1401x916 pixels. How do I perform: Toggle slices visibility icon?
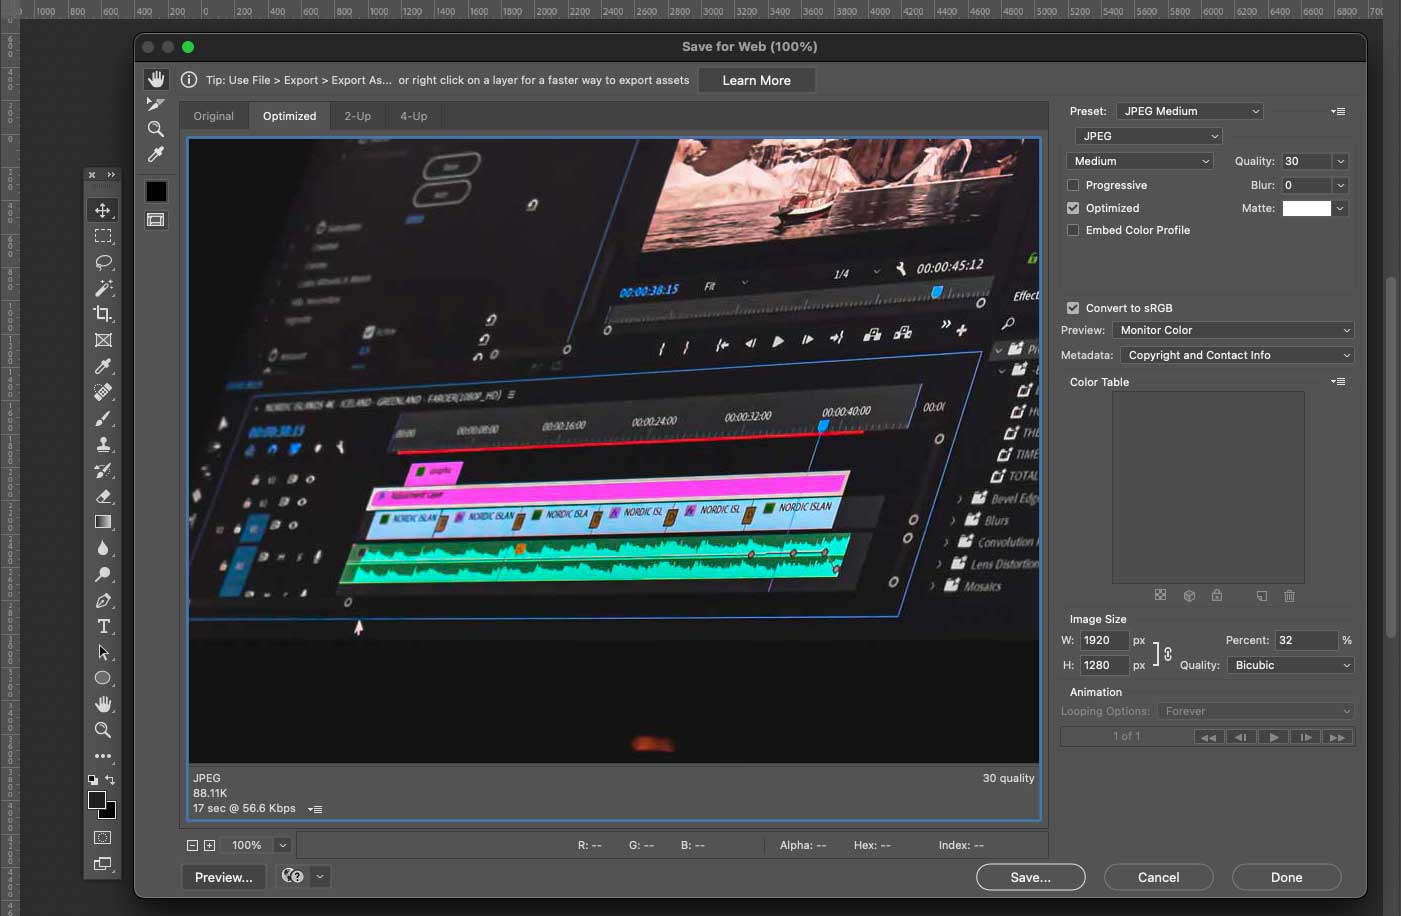156,220
